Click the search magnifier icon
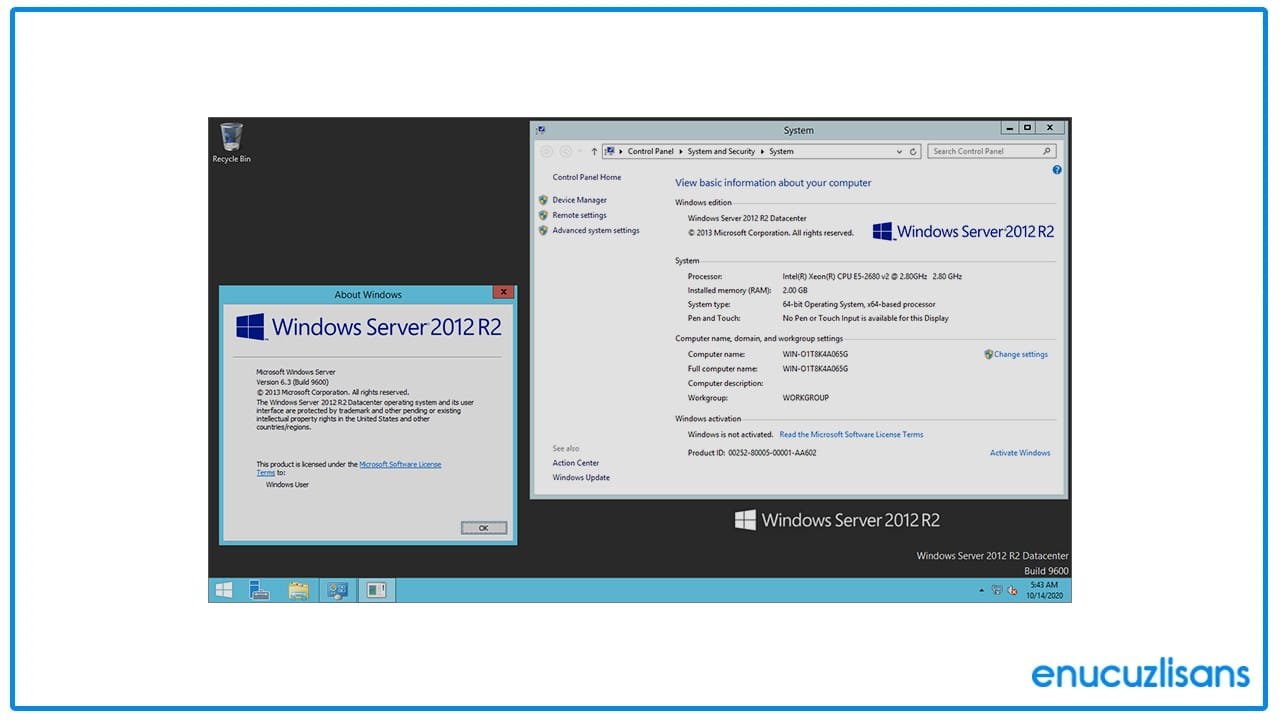 (x=1047, y=151)
